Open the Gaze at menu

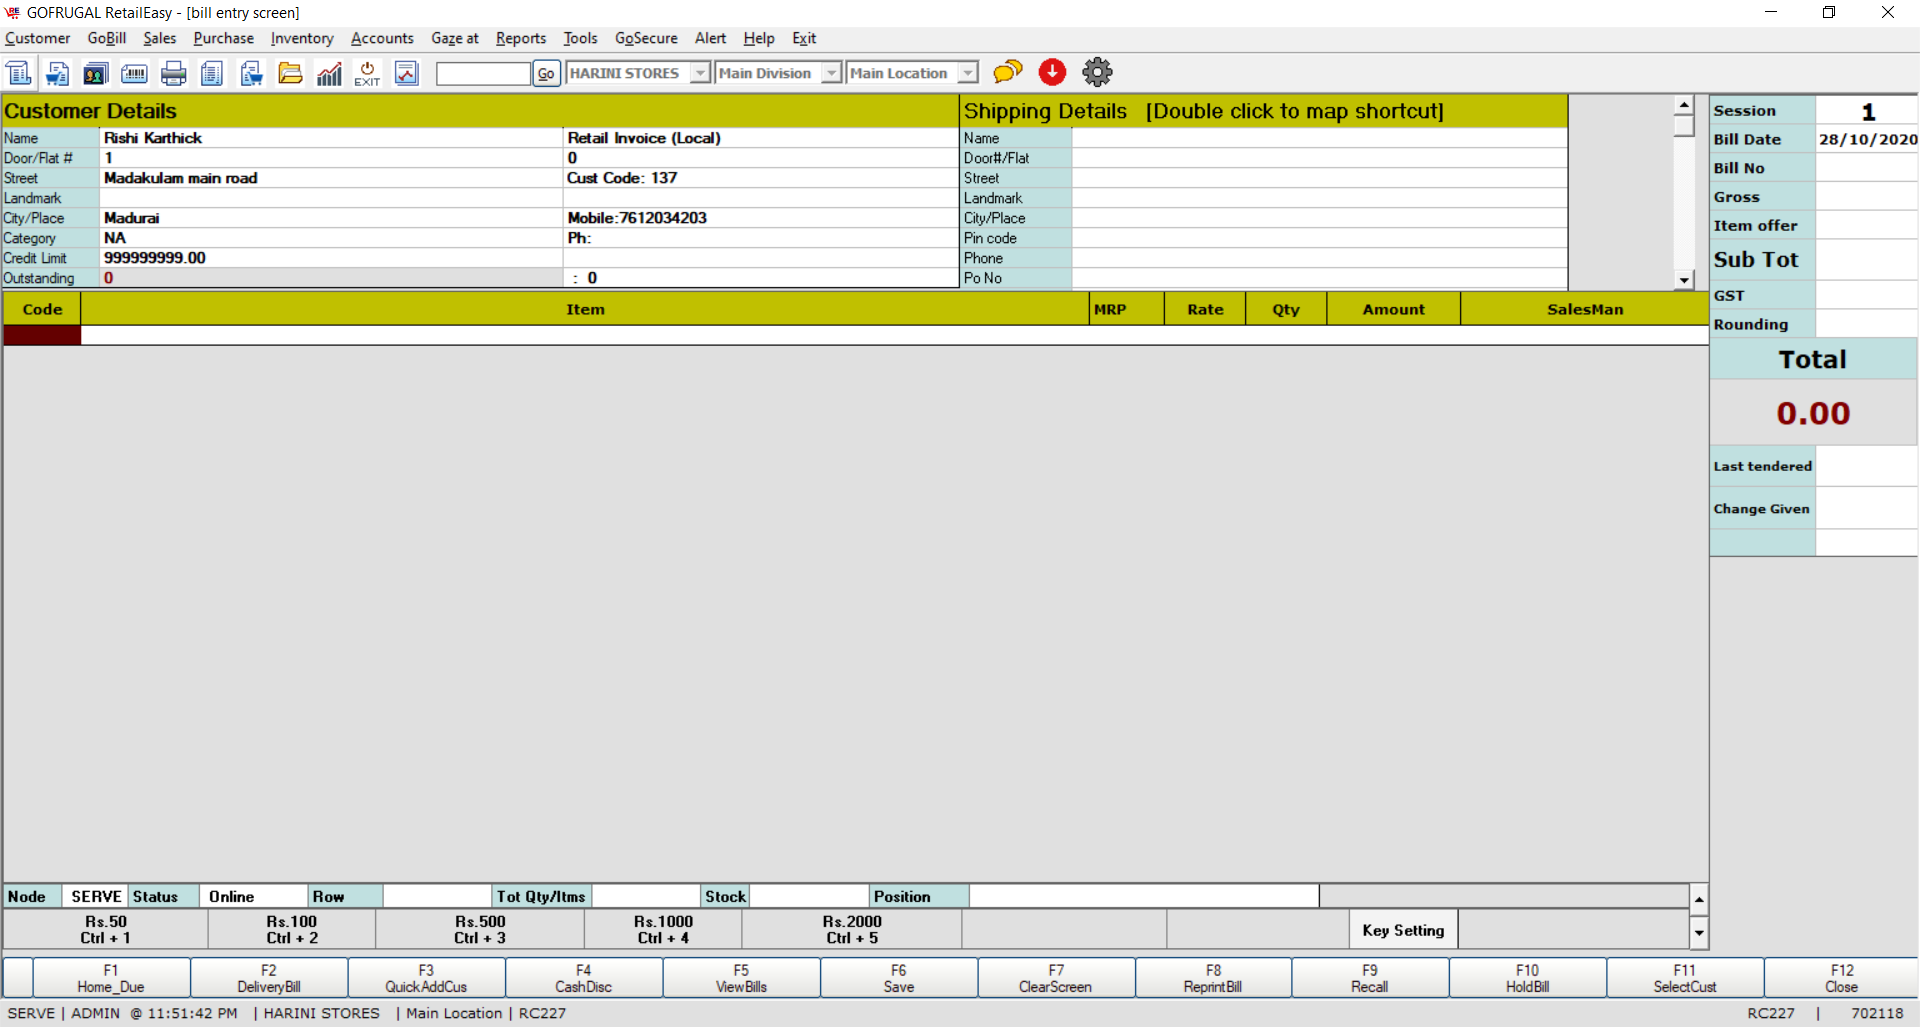455,38
